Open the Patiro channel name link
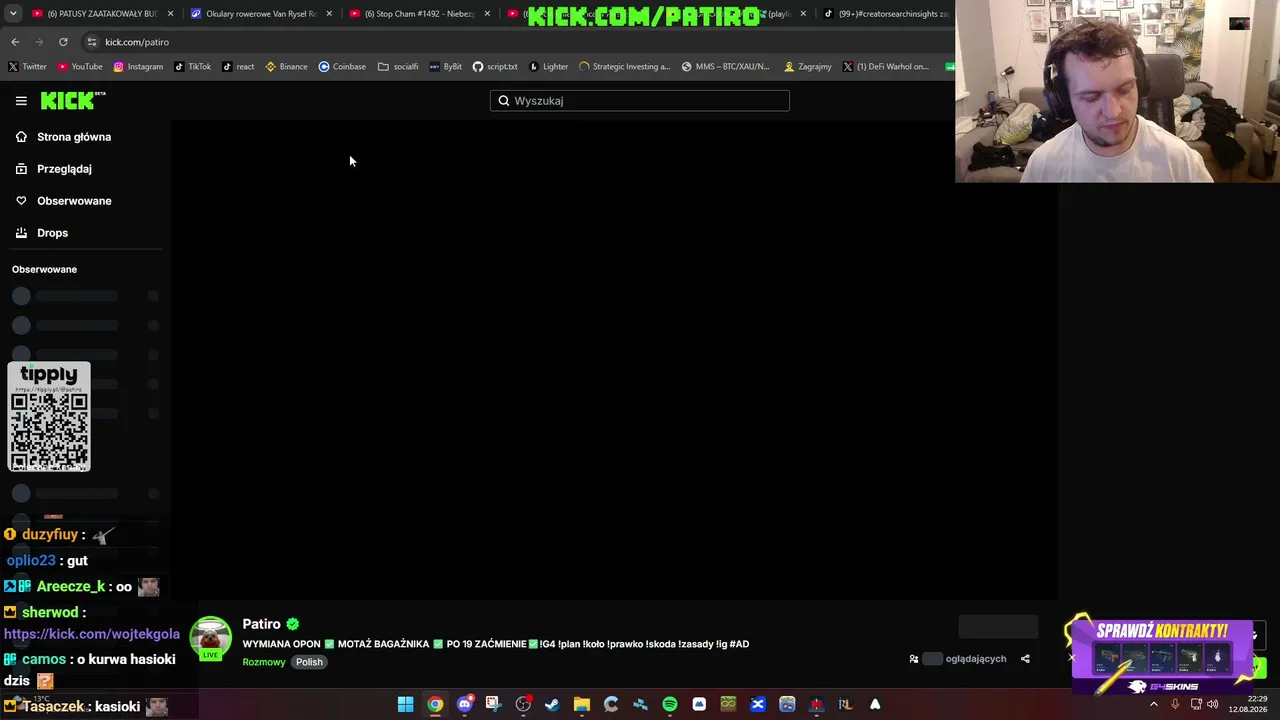1280x720 pixels. [x=261, y=624]
